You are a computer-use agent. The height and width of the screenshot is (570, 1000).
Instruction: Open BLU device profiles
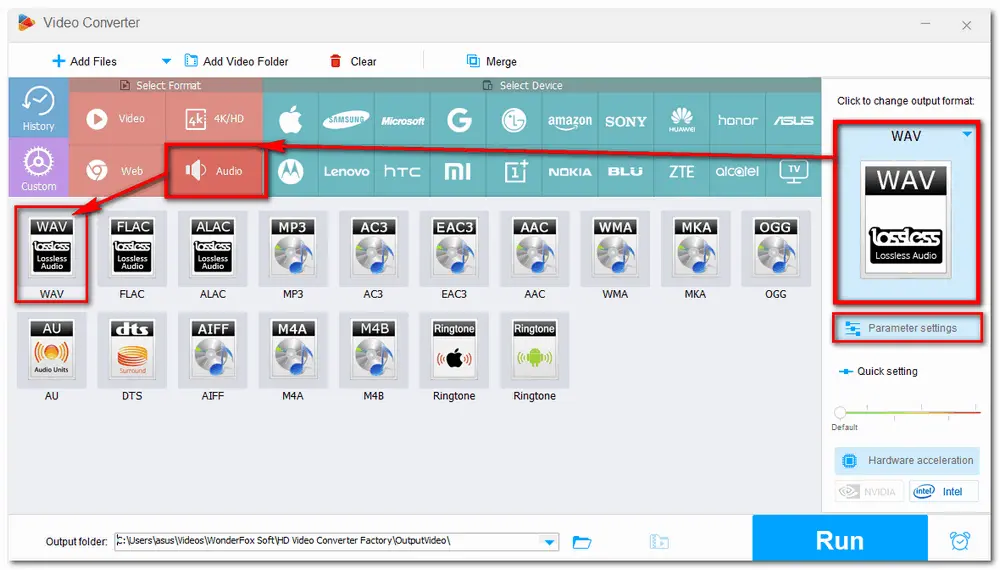click(626, 172)
